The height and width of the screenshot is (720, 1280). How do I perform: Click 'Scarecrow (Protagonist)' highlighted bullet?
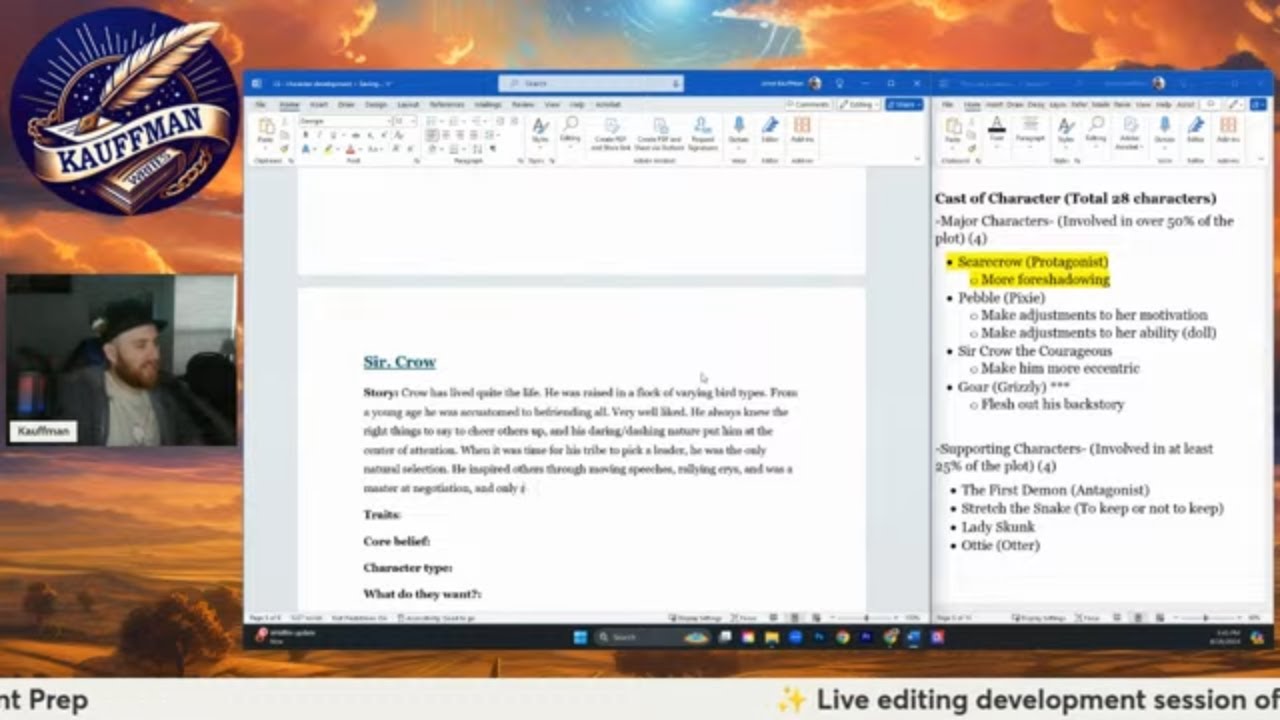click(1033, 262)
